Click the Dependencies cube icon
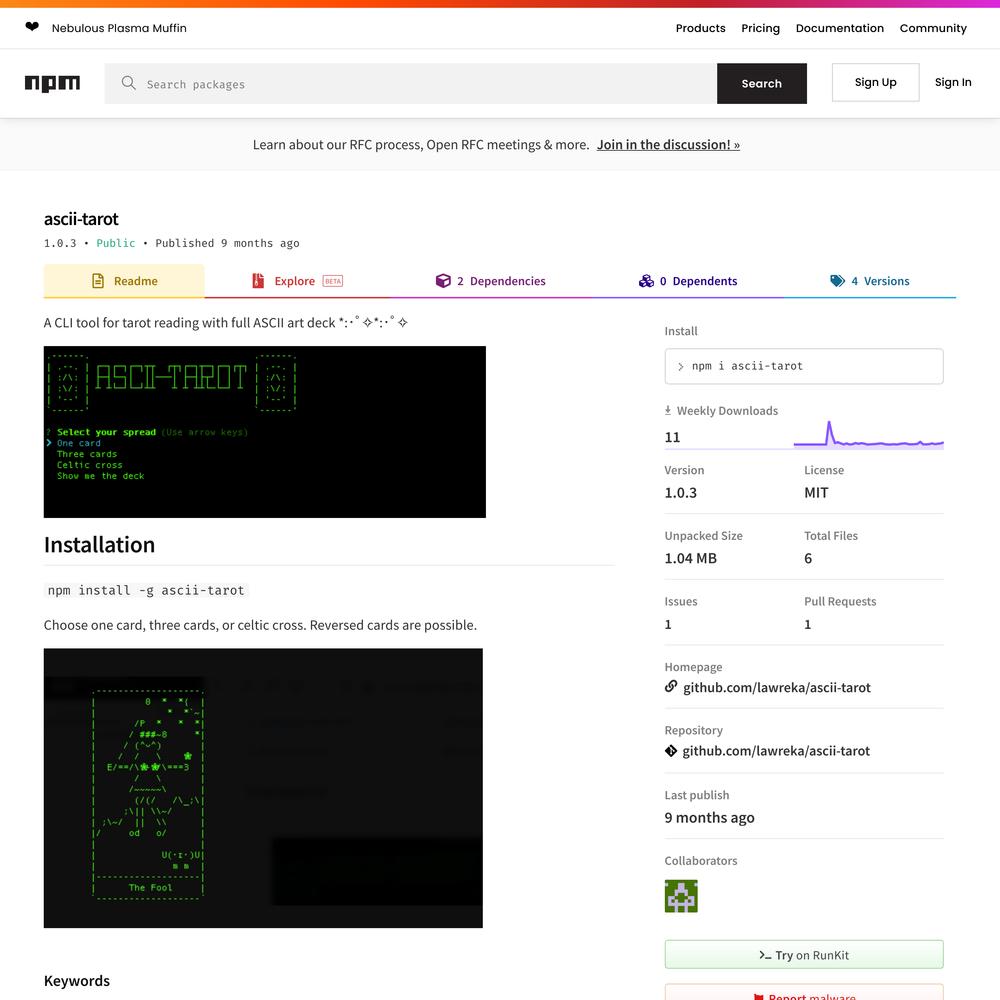The height and width of the screenshot is (1000, 1000). click(443, 281)
